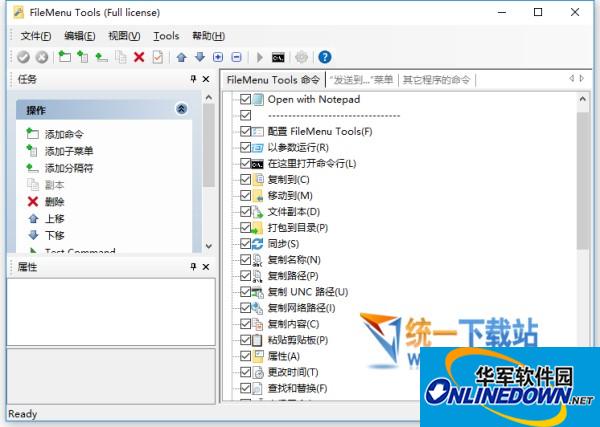Click the Expand All plus toolbar icon
This screenshot has width=600, height=427.
point(218,57)
